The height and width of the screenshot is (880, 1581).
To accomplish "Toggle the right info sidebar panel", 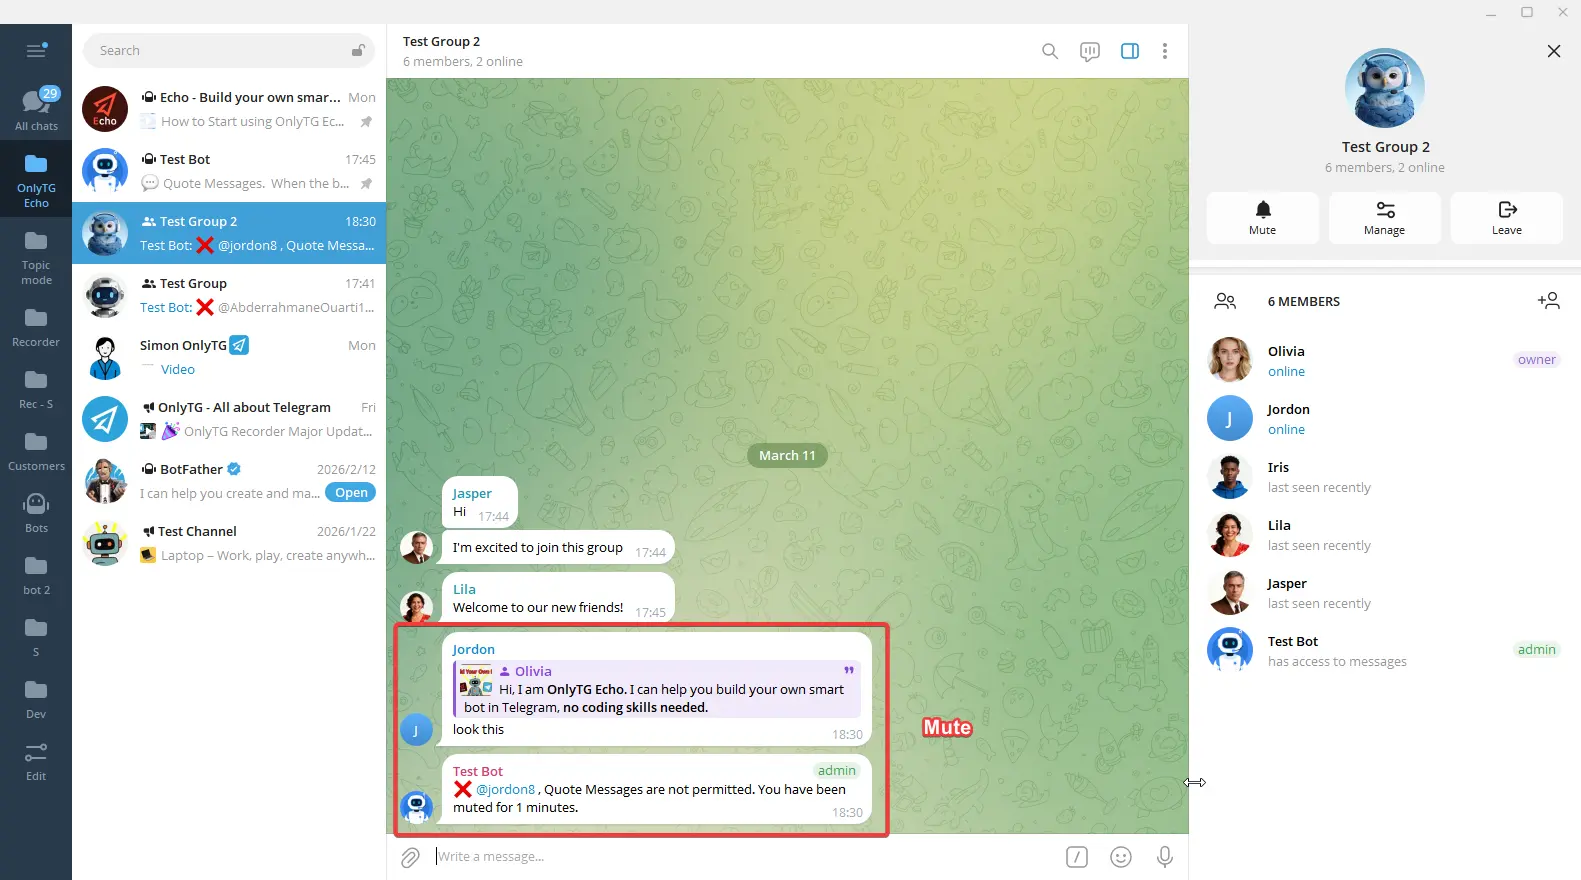I will pos(1129,51).
